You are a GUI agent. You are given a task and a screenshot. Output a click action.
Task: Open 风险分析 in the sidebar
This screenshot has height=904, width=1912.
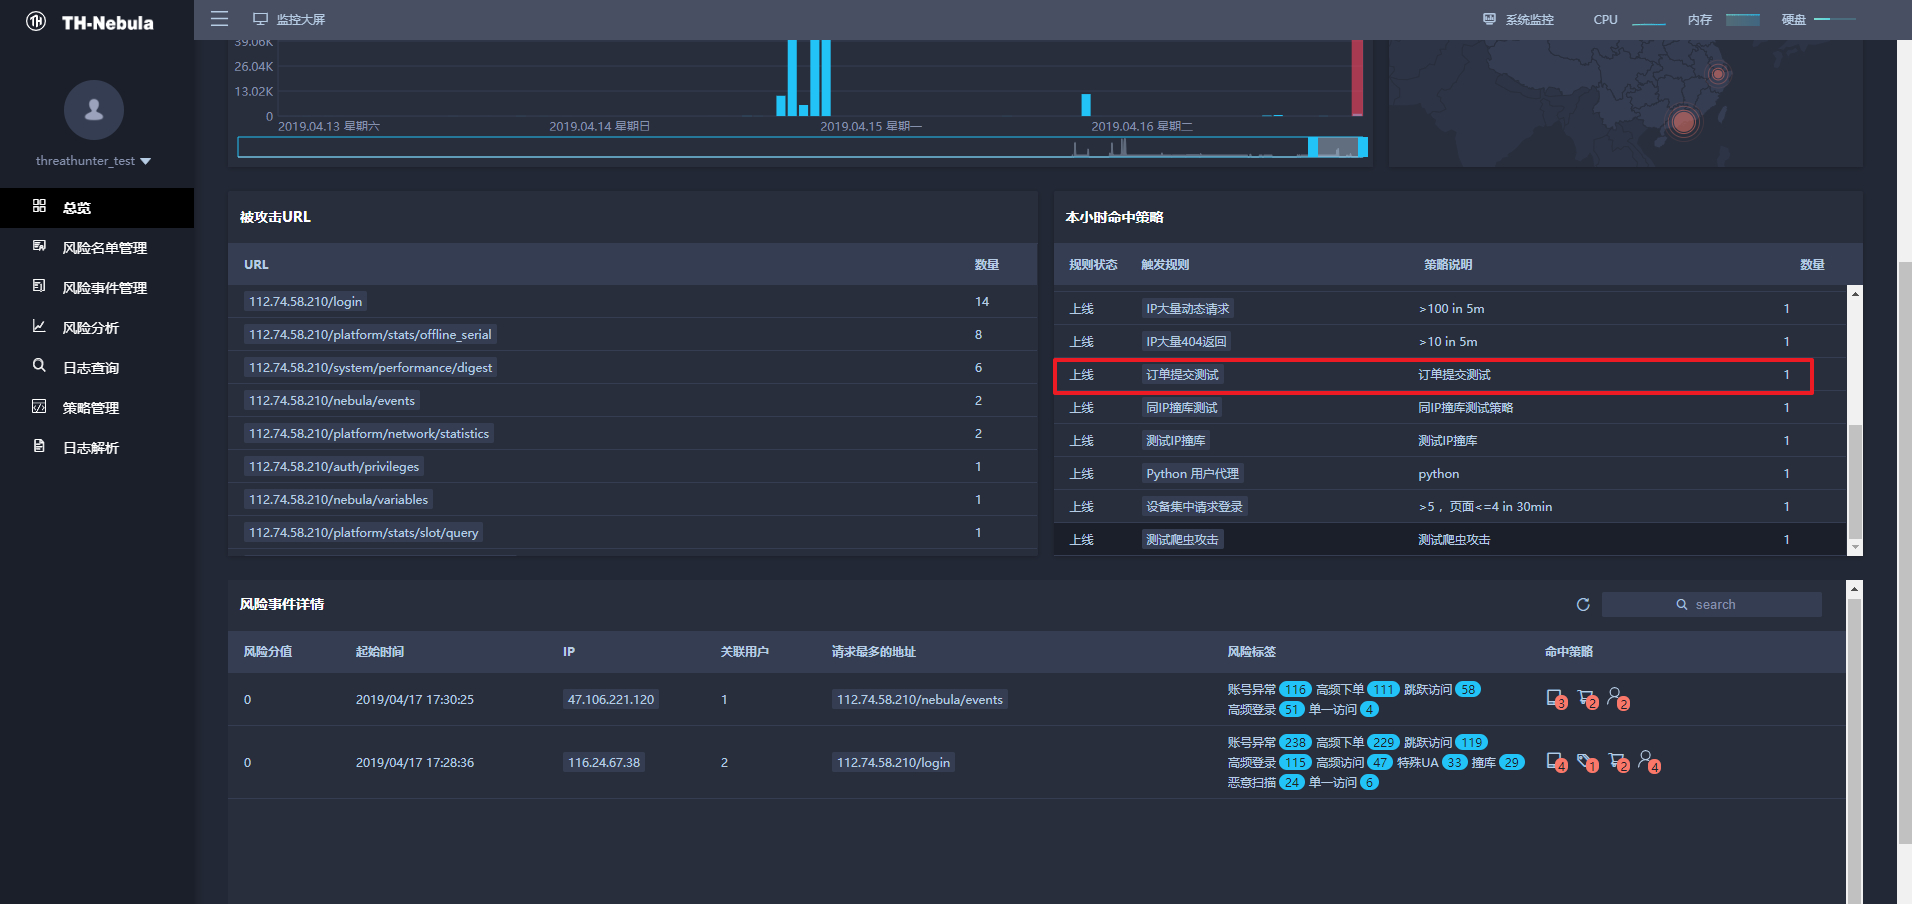pos(97,327)
